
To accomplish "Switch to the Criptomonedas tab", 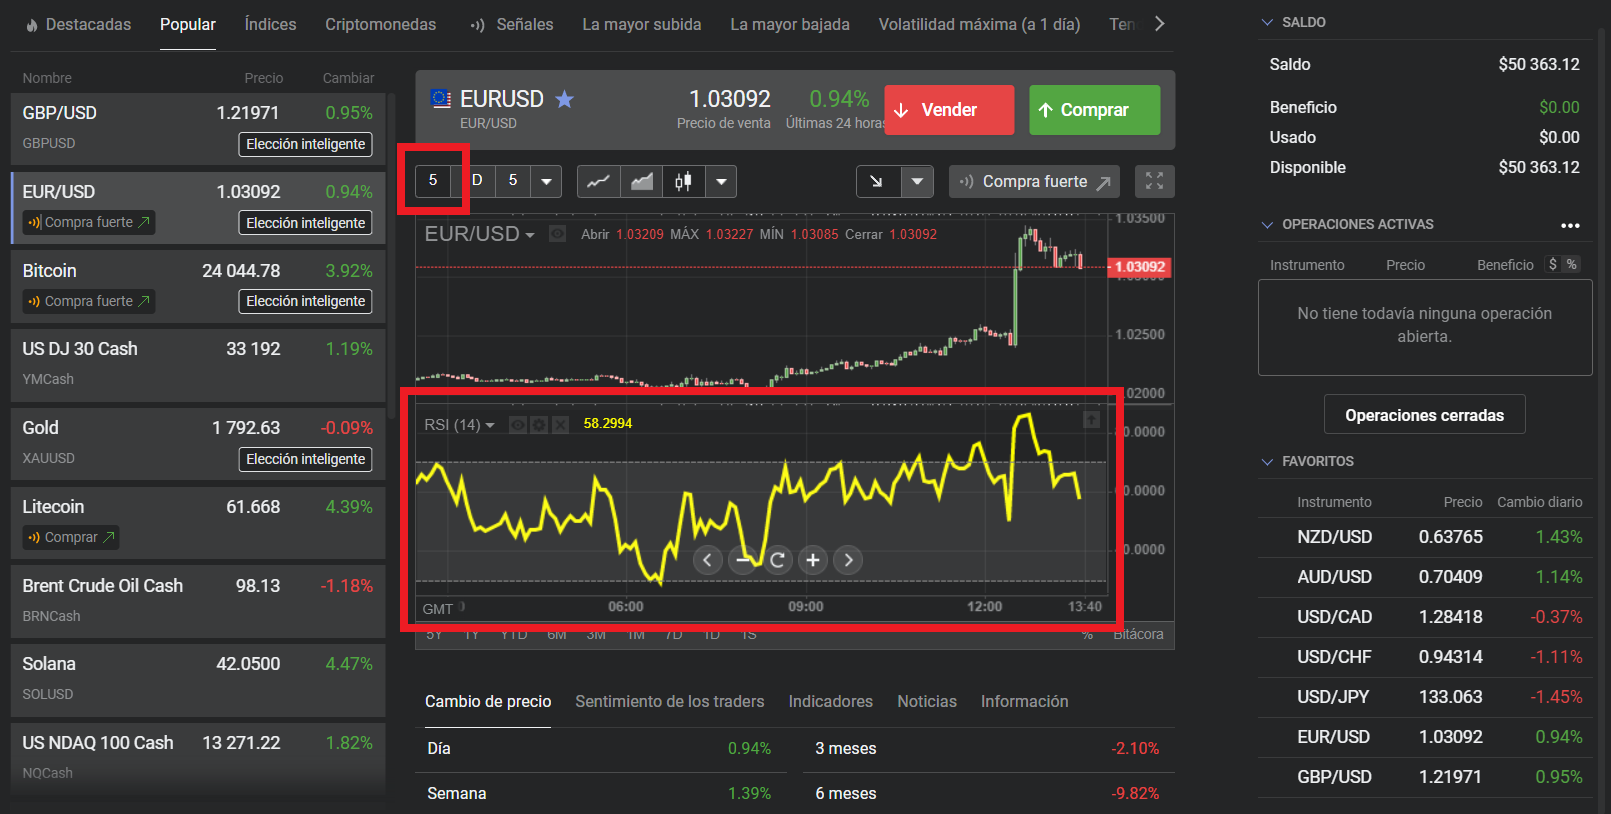I will coord(380,24).
